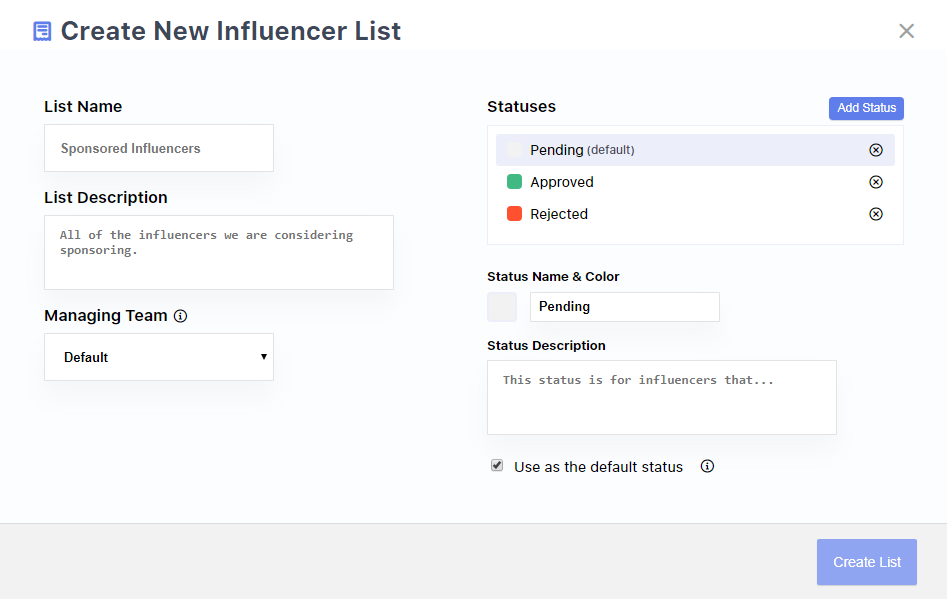Toggle Use as the default status checkbox
Screen dimensions: 947x599
click(x=496, y=466)
